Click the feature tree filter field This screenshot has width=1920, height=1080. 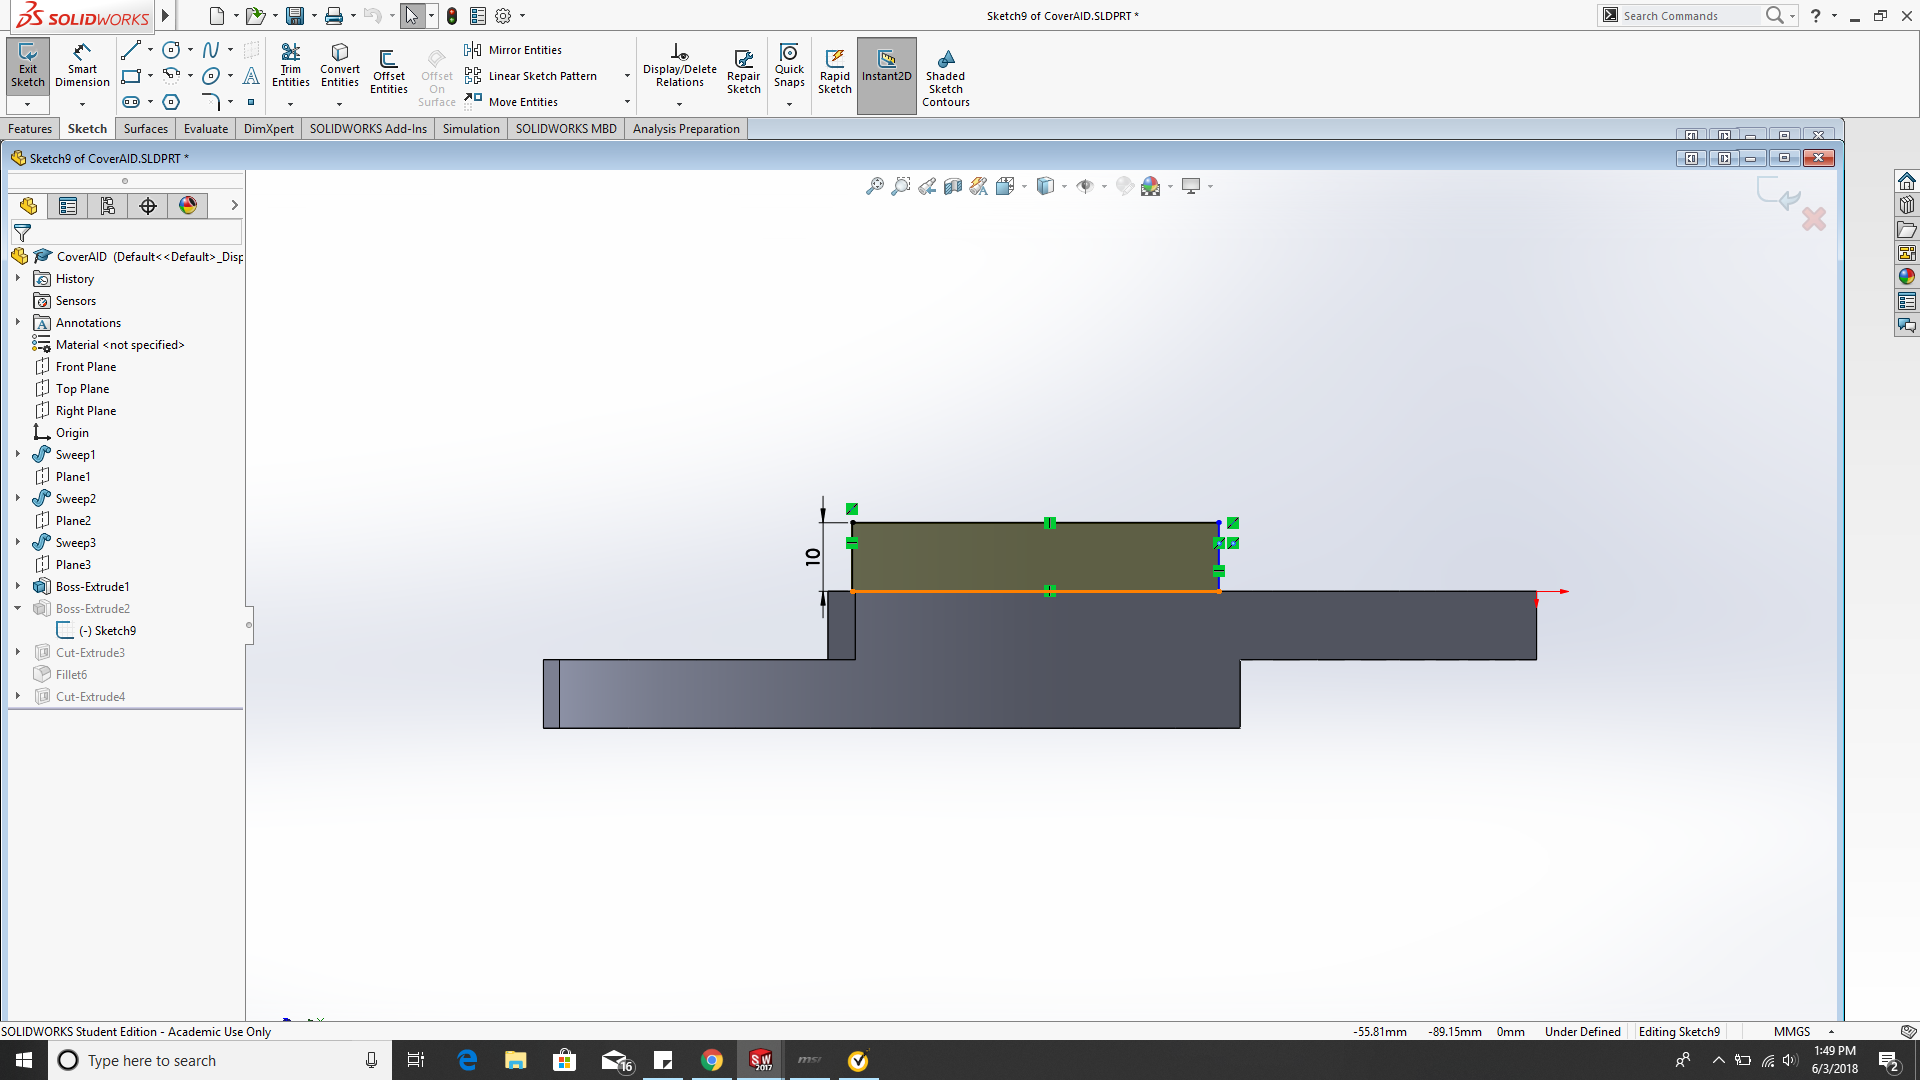[x=126, y=232]
